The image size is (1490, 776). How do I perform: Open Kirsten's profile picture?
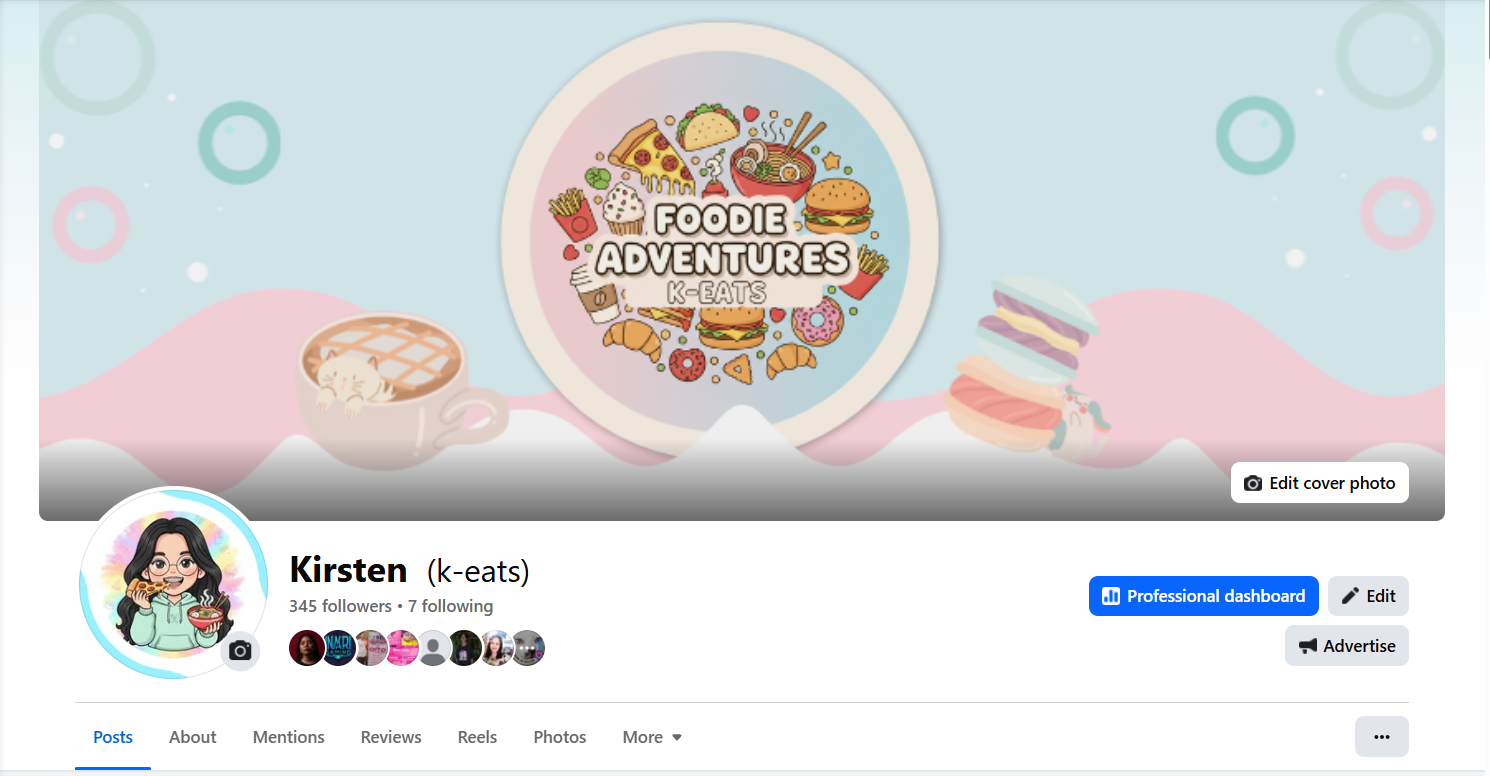coord(173,583)
